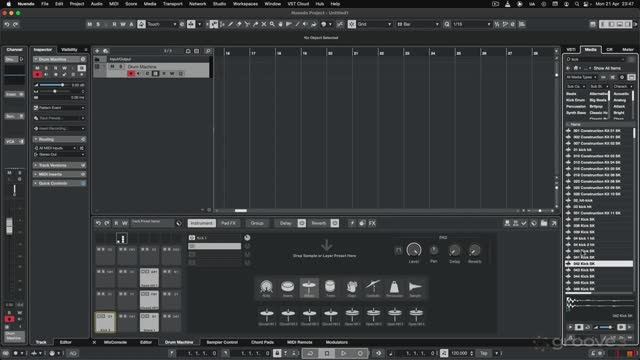Select the Object Selection arrow tool

214,24
